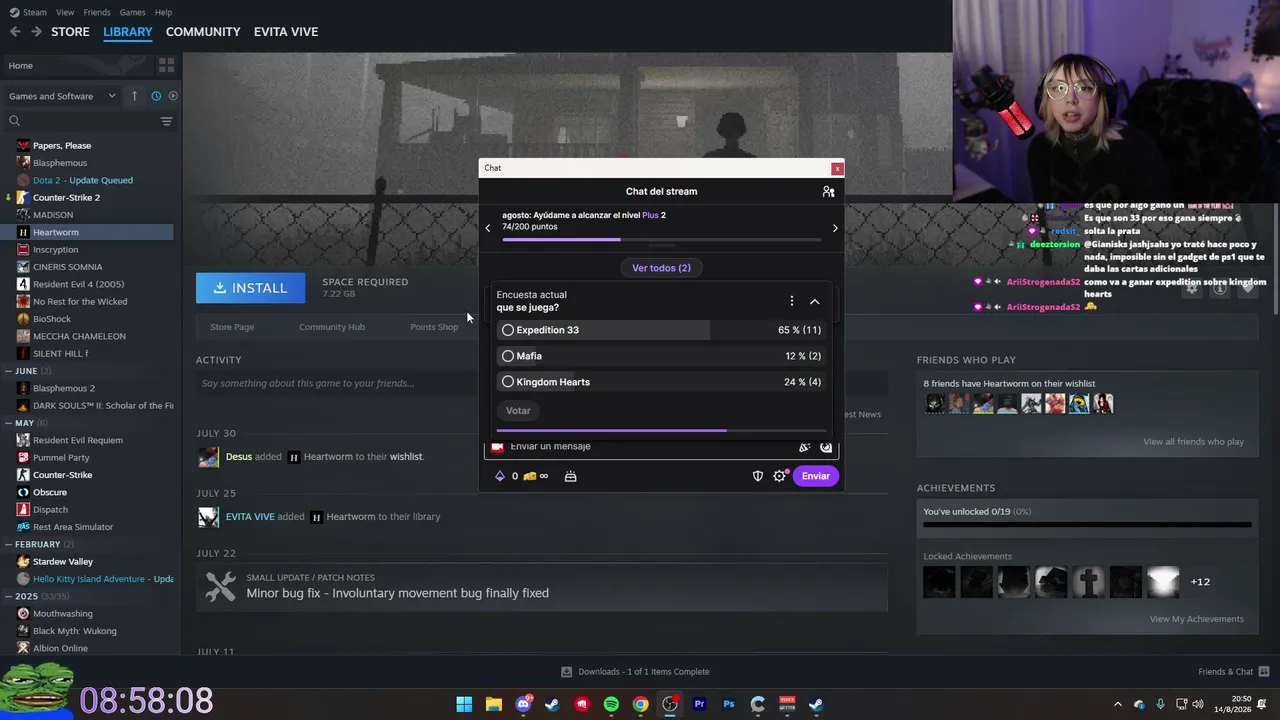Click the activity comment input field
Image resolution: width=1280 pixels, height=720 pixels.
click(x=542, y=383)
